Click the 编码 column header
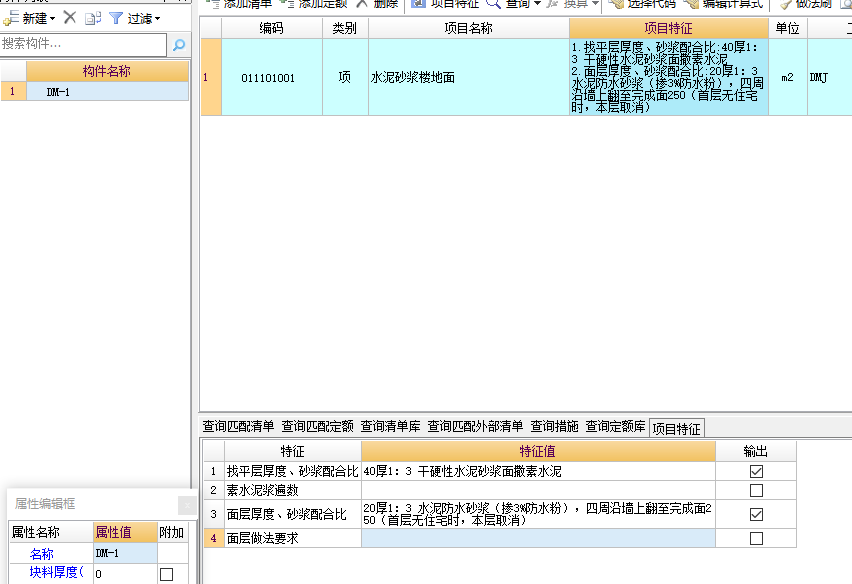 point(272,28)
